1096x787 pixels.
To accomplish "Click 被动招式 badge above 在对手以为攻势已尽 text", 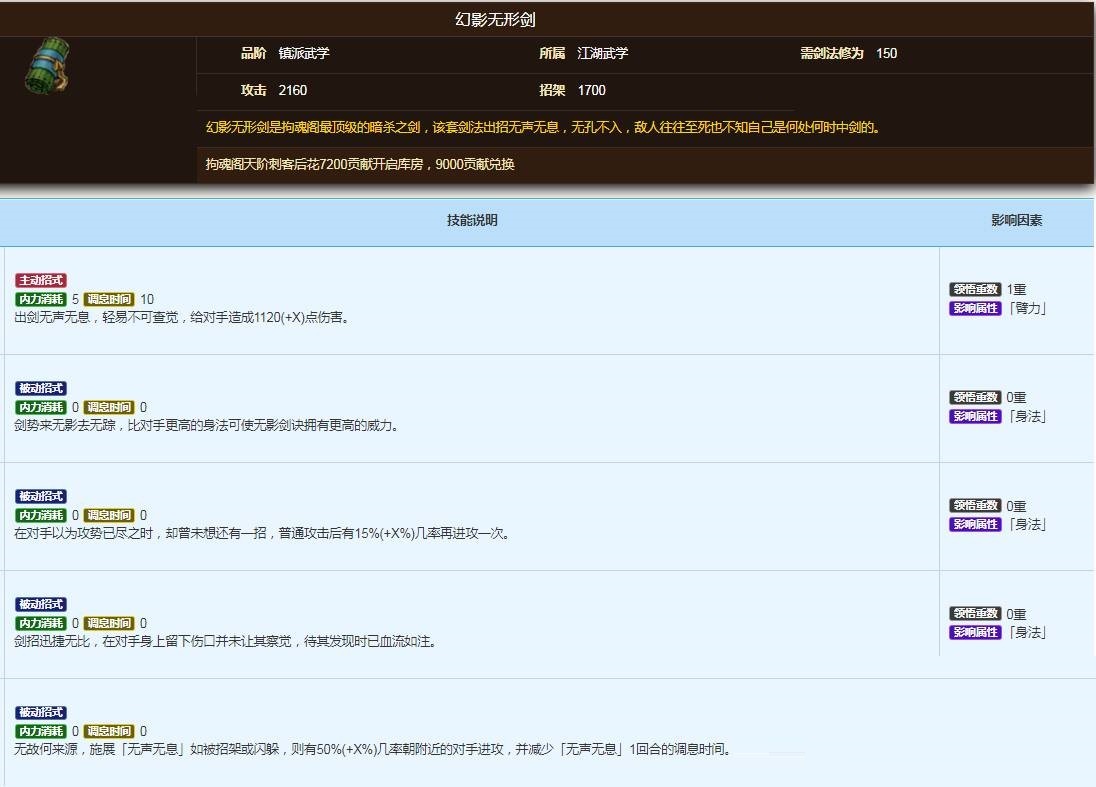I will click(x=41, y=496).
